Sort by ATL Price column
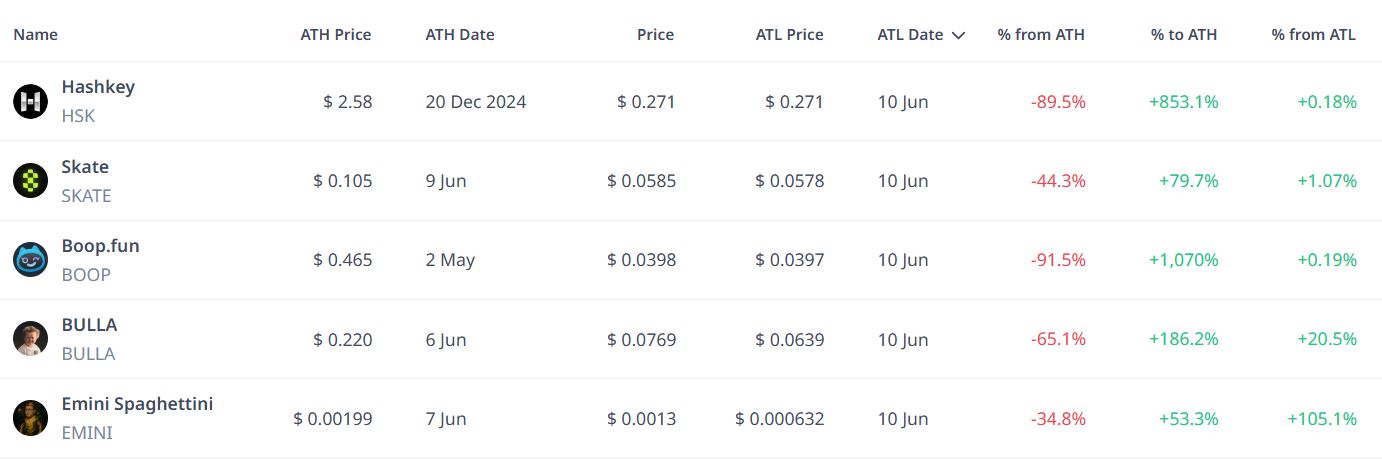1382x459 pixels. (790, 35)
